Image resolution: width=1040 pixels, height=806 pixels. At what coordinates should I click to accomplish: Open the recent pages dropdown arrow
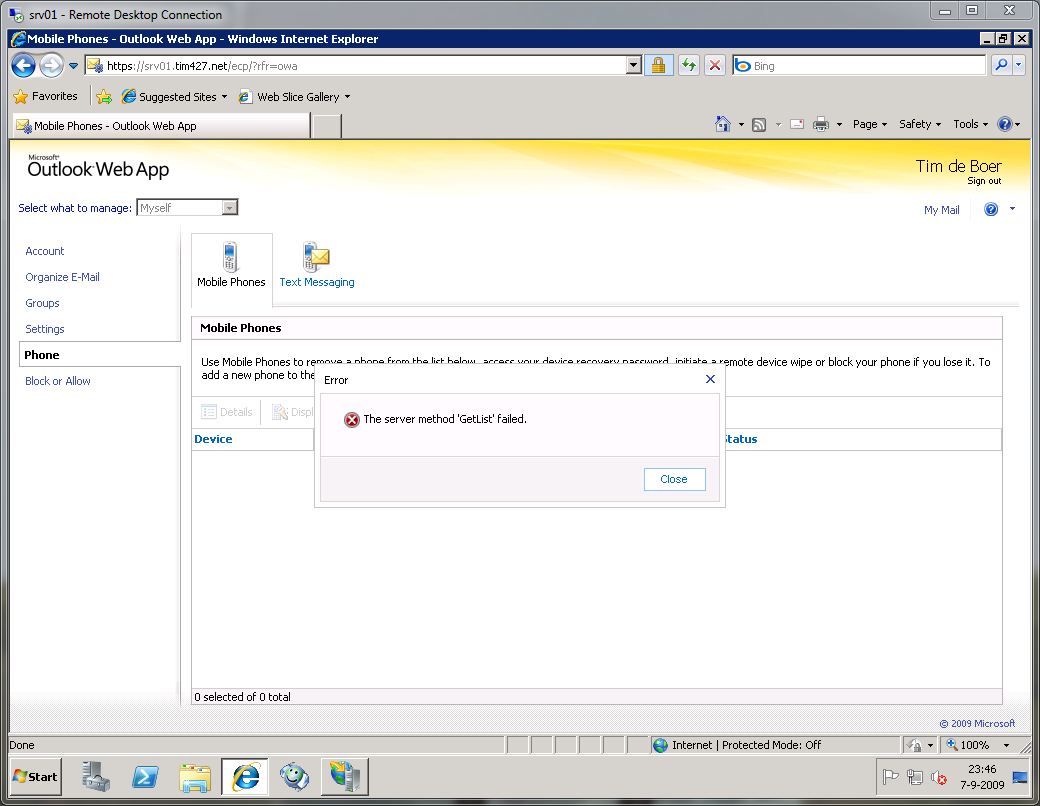[74, 66]
